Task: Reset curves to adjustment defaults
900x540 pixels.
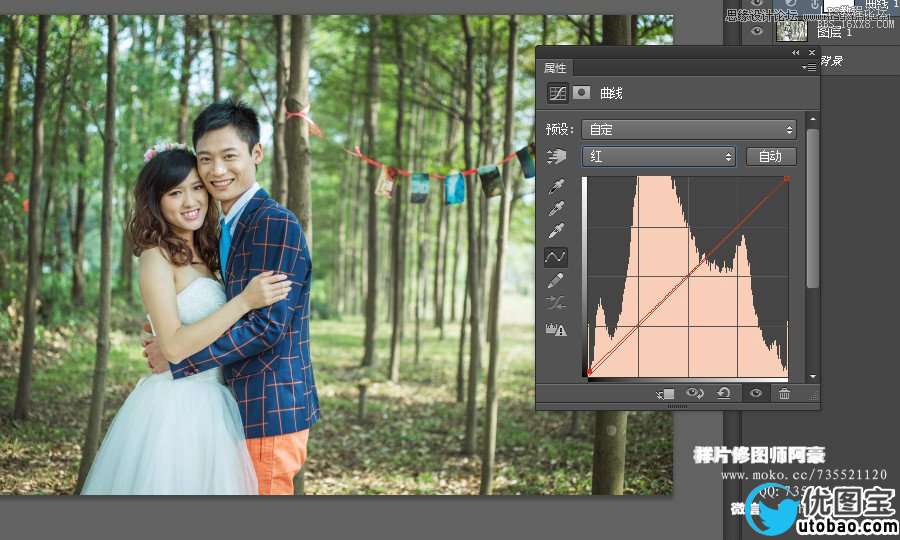Action: tap(724, 393)
